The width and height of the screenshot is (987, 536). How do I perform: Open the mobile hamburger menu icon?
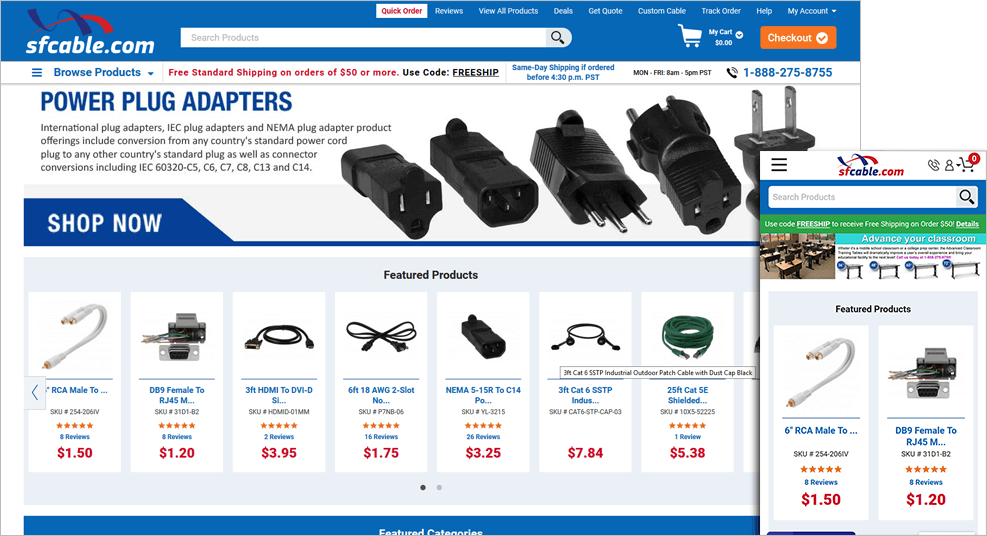[779, 165]
